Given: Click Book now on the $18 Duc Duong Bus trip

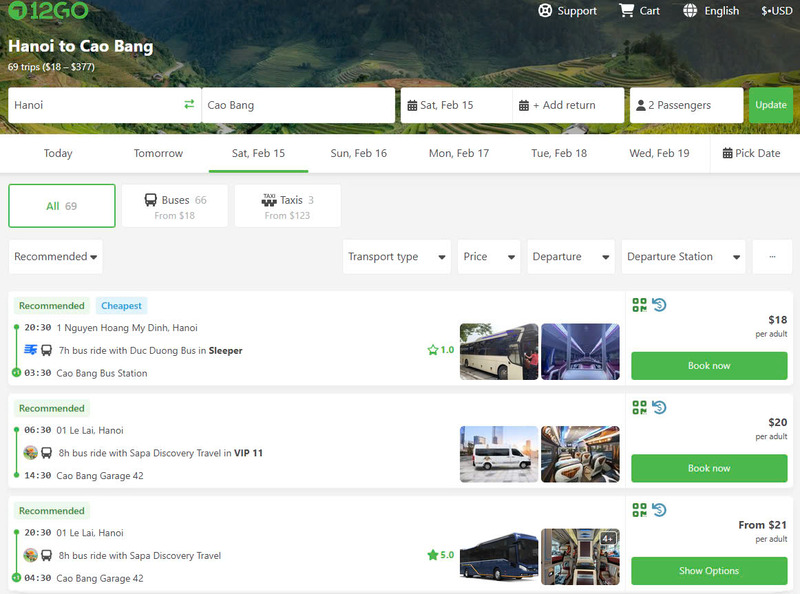Looking at the screenshot, I should click(709, 366).
